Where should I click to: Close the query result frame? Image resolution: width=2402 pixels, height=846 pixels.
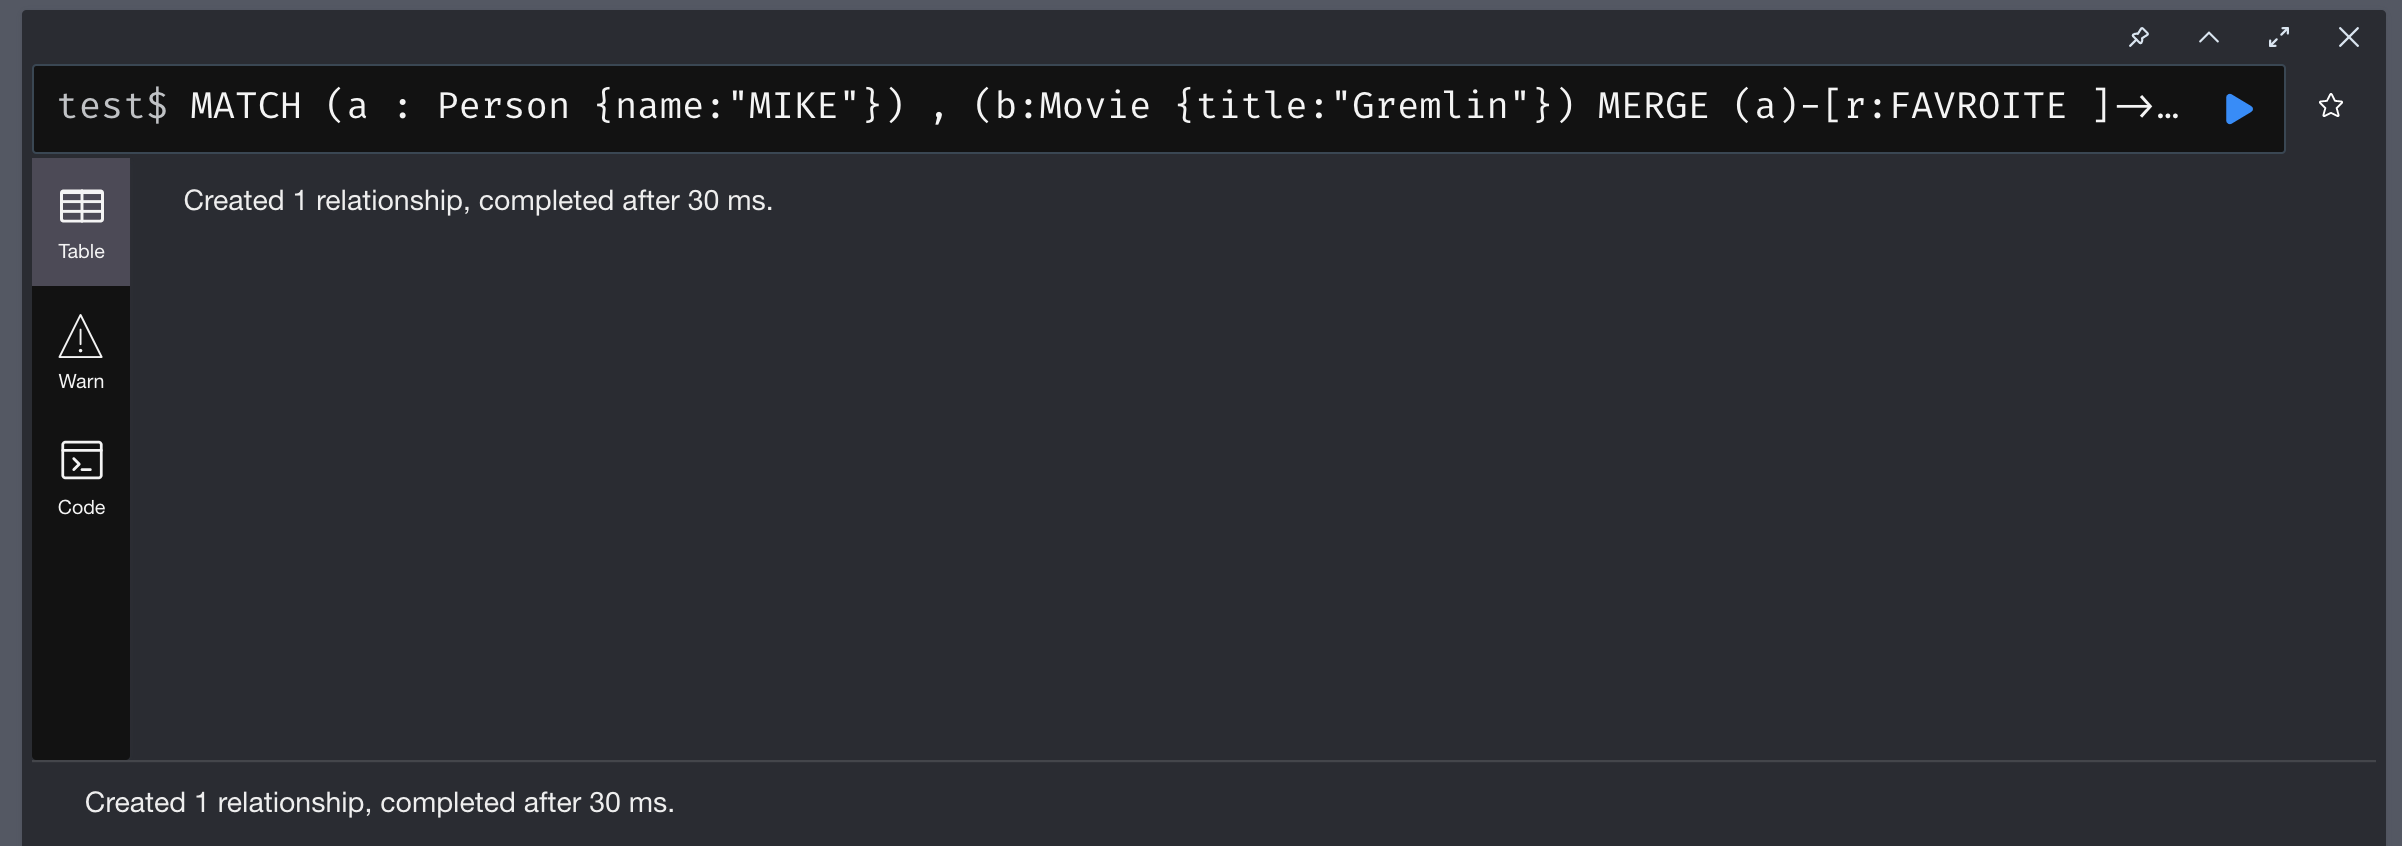pos(2349,38)
